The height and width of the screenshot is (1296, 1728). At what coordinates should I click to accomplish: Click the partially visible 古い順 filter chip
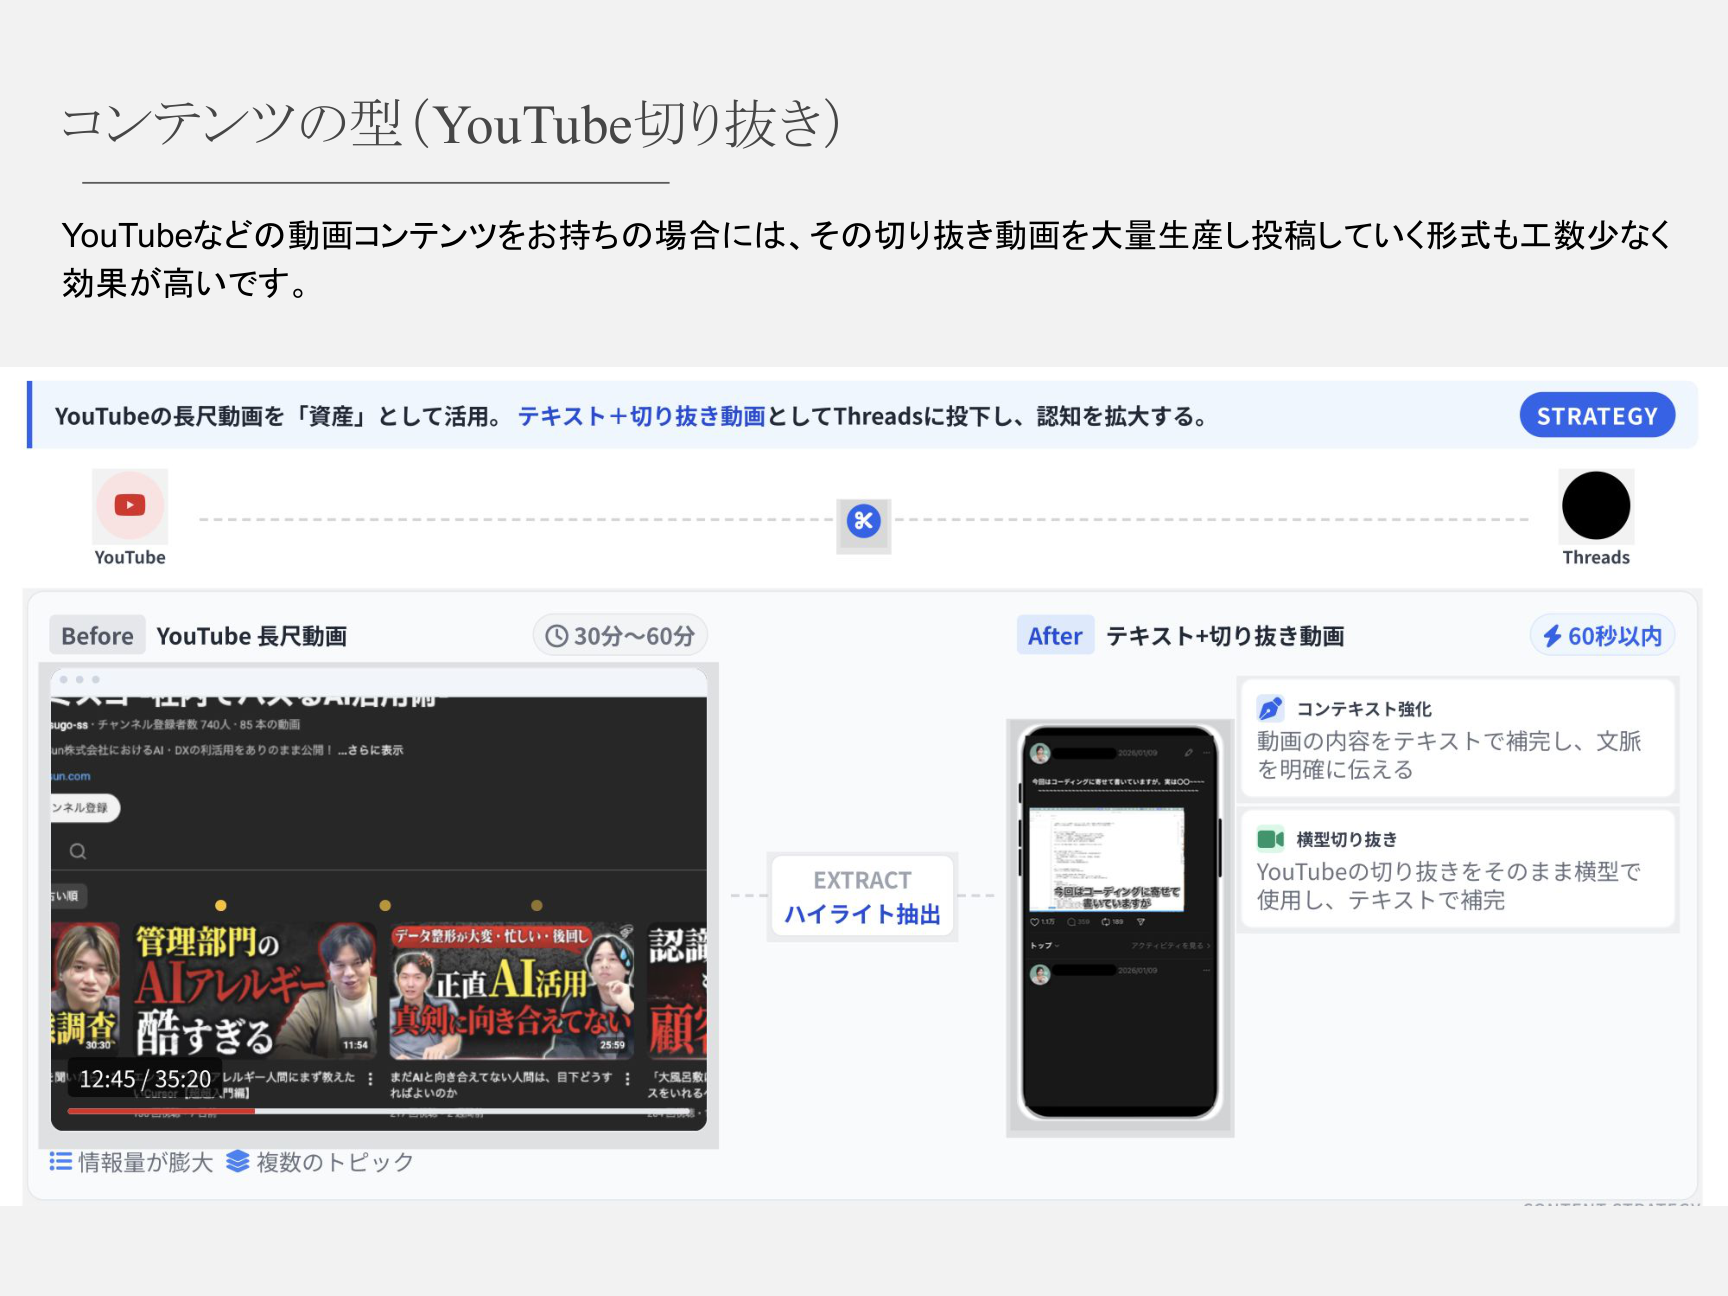click(x=68, y=896)
